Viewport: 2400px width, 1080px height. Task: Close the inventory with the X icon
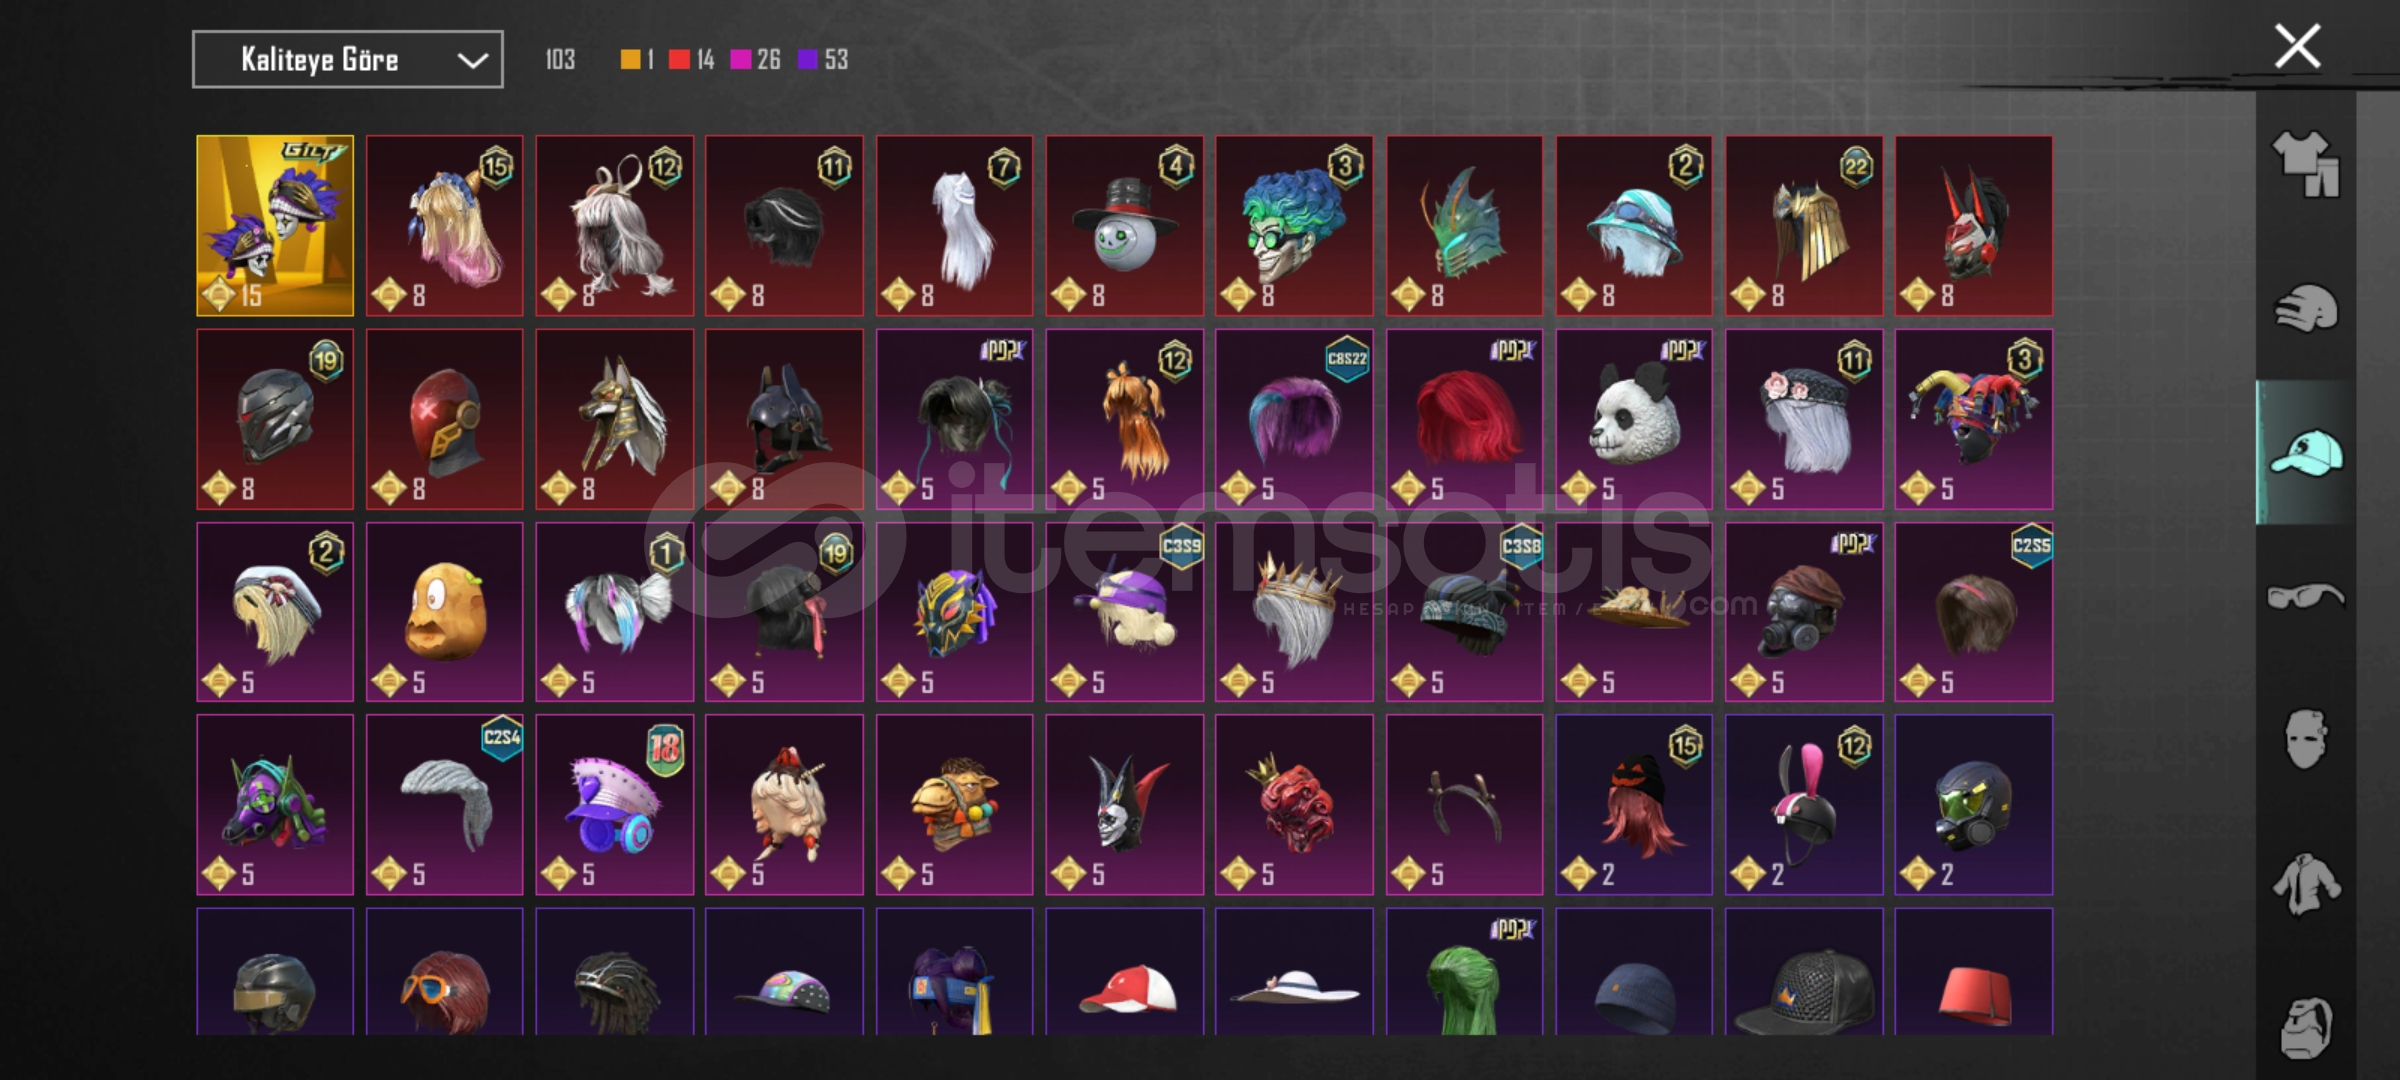2297,47
